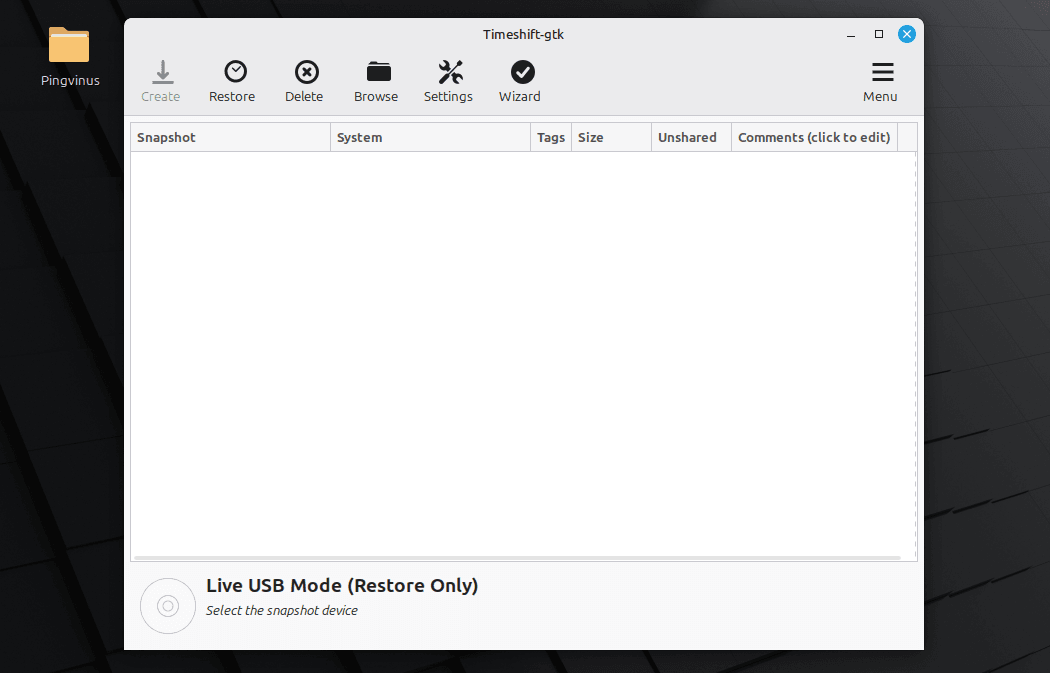Launch the setup Wizard

(x=521, y=73)
